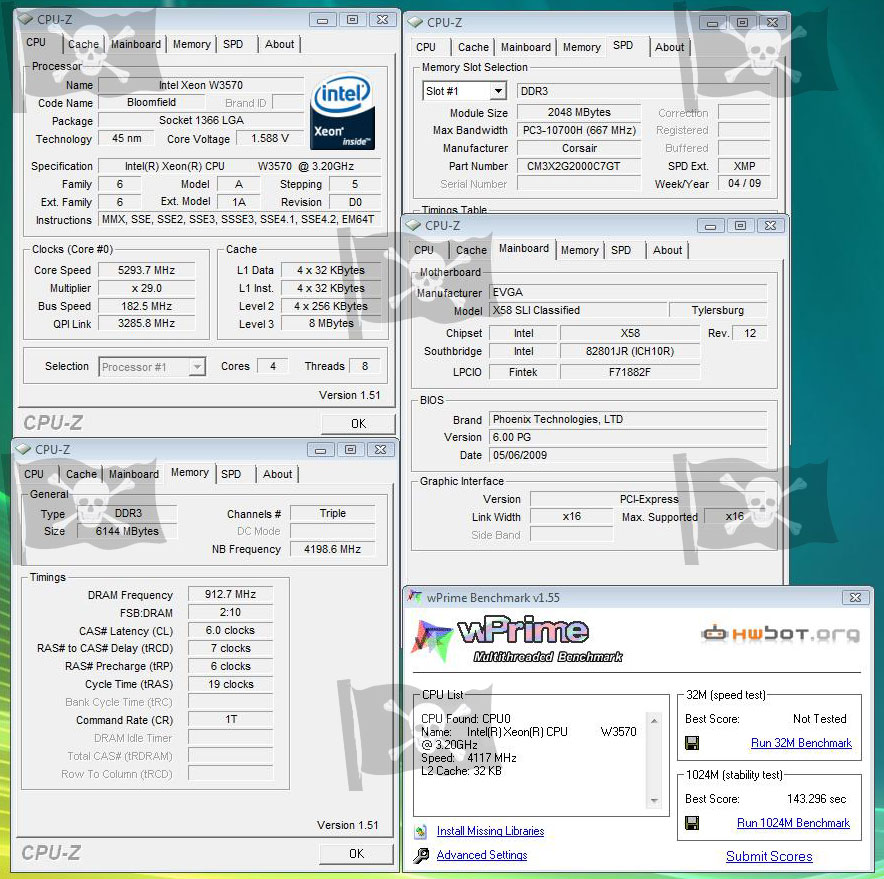Image resolution: width=884 pixels, height=879 pixels.
Task: Click CPU-Z title icon in CPU window
Action: pyautogui.click(x=25, y=19)
